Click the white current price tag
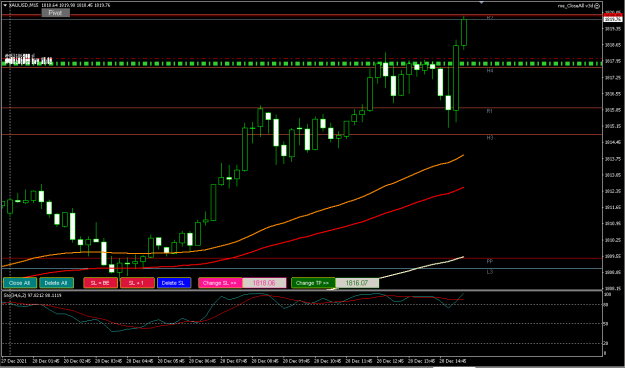 click(613, 19)
